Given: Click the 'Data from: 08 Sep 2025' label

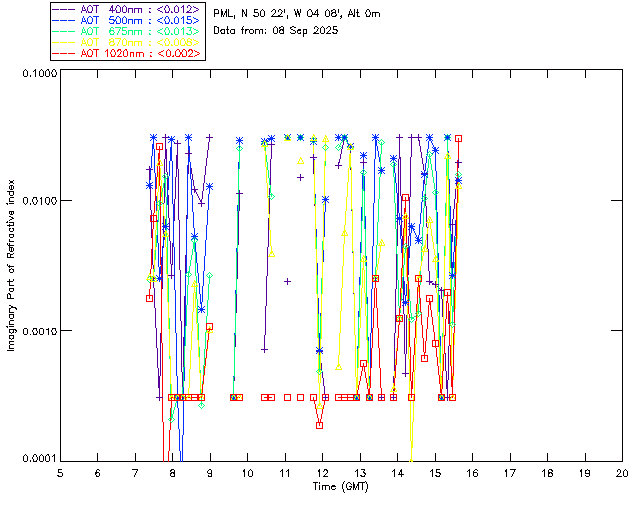Looking at the screenshot, I should click(276, 30).
